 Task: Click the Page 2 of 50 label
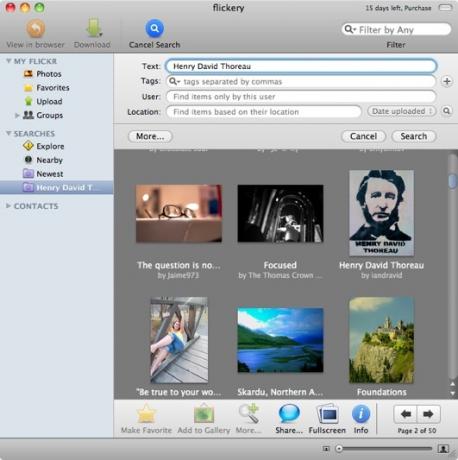point(417,431)
